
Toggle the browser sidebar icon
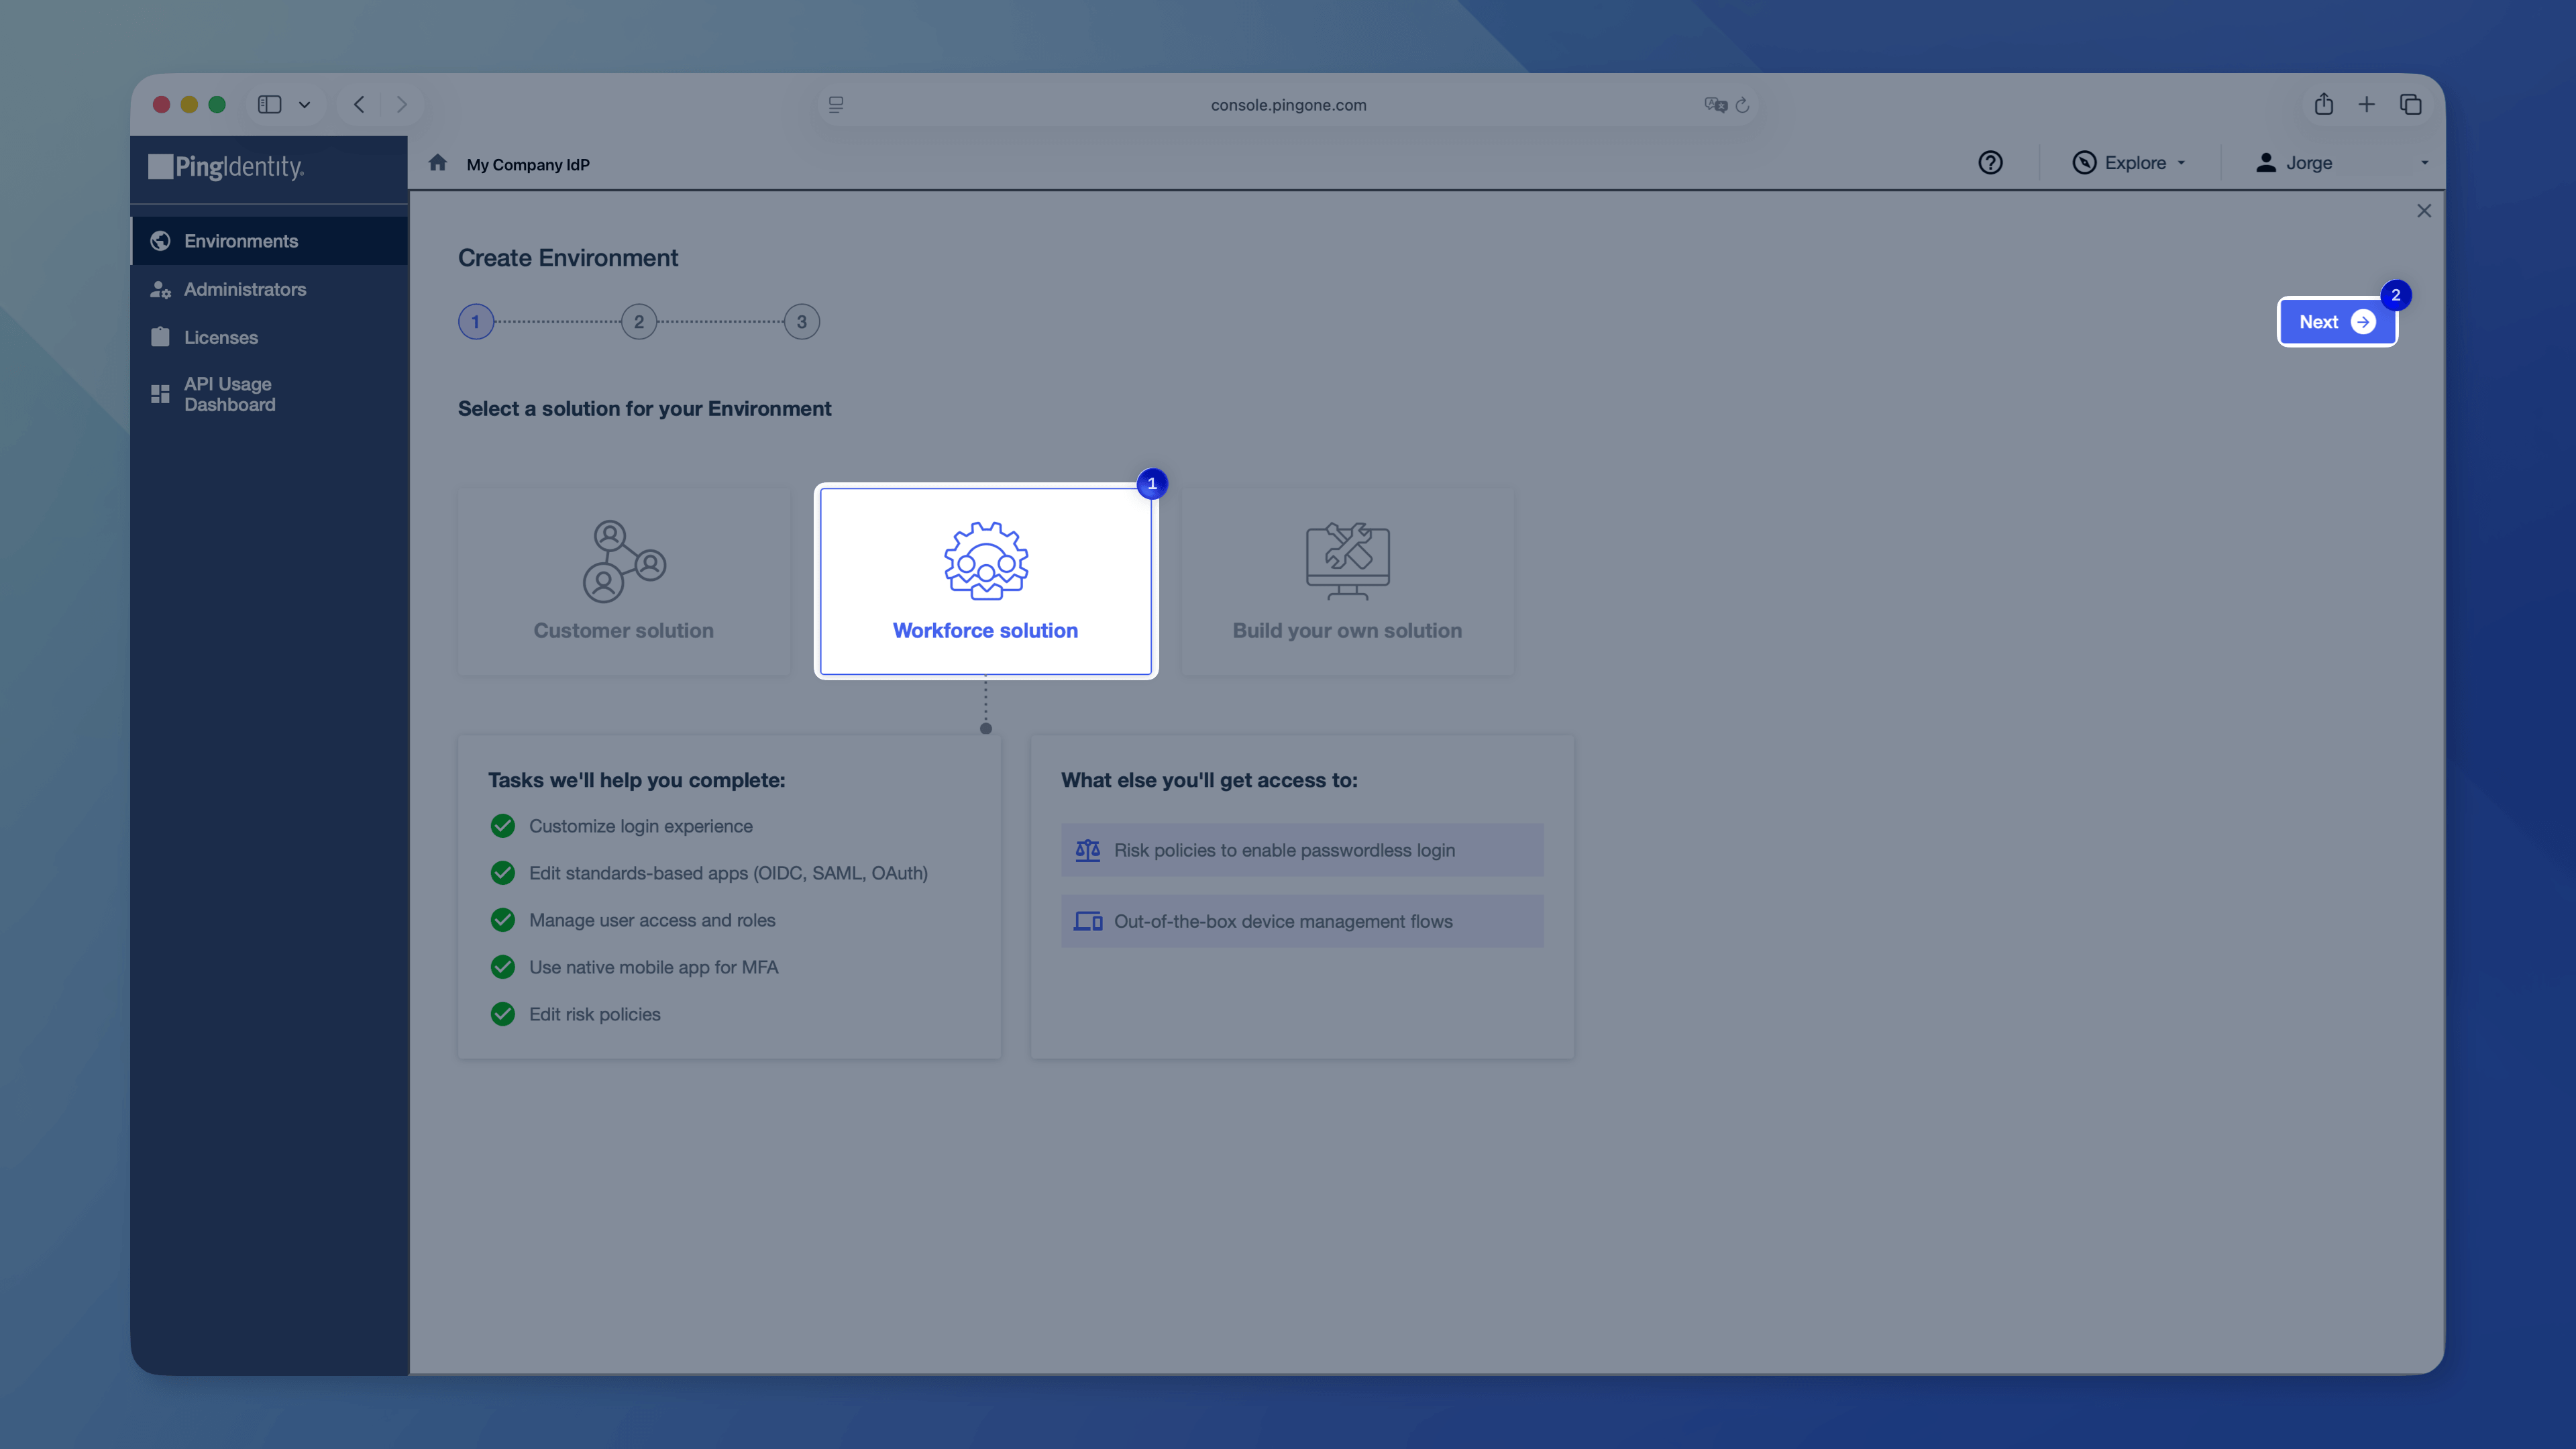coord(269,104)
